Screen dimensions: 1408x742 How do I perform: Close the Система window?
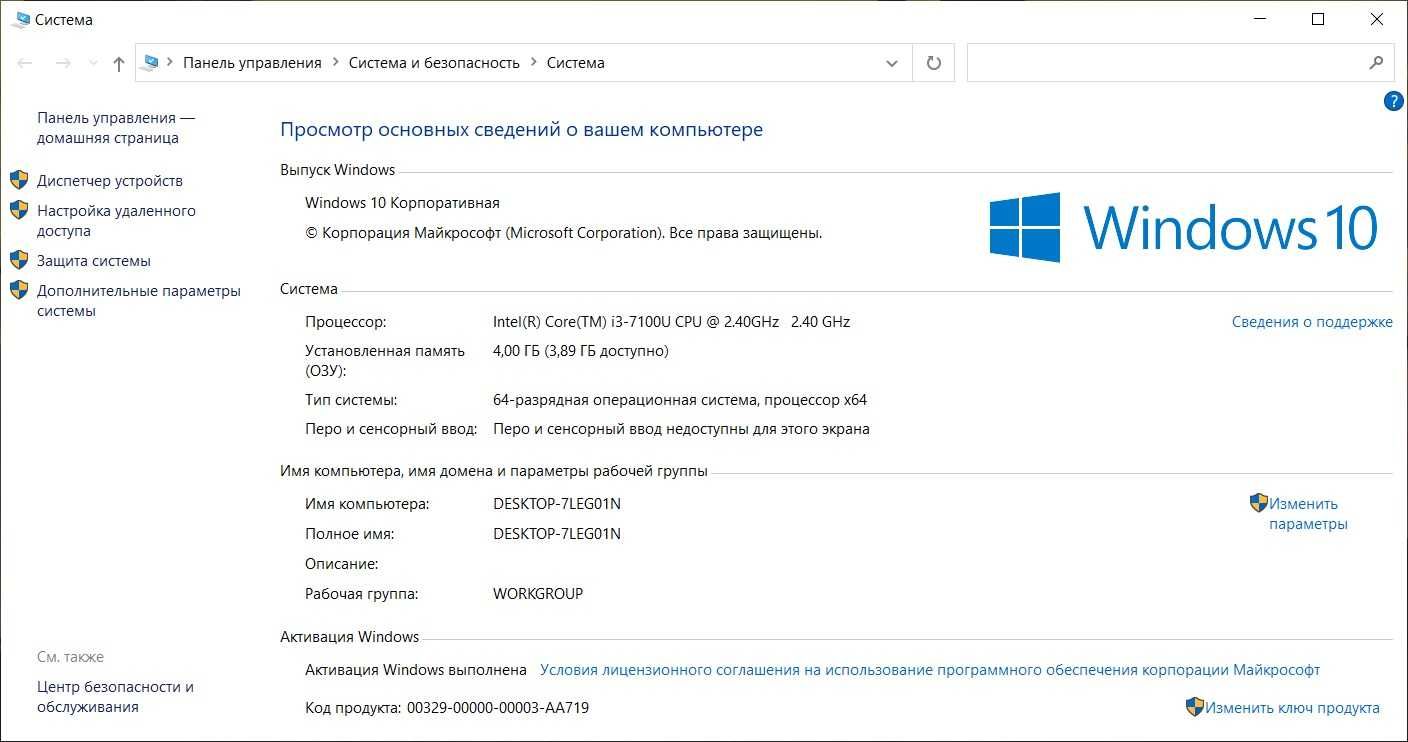(x=1377, y=19)
